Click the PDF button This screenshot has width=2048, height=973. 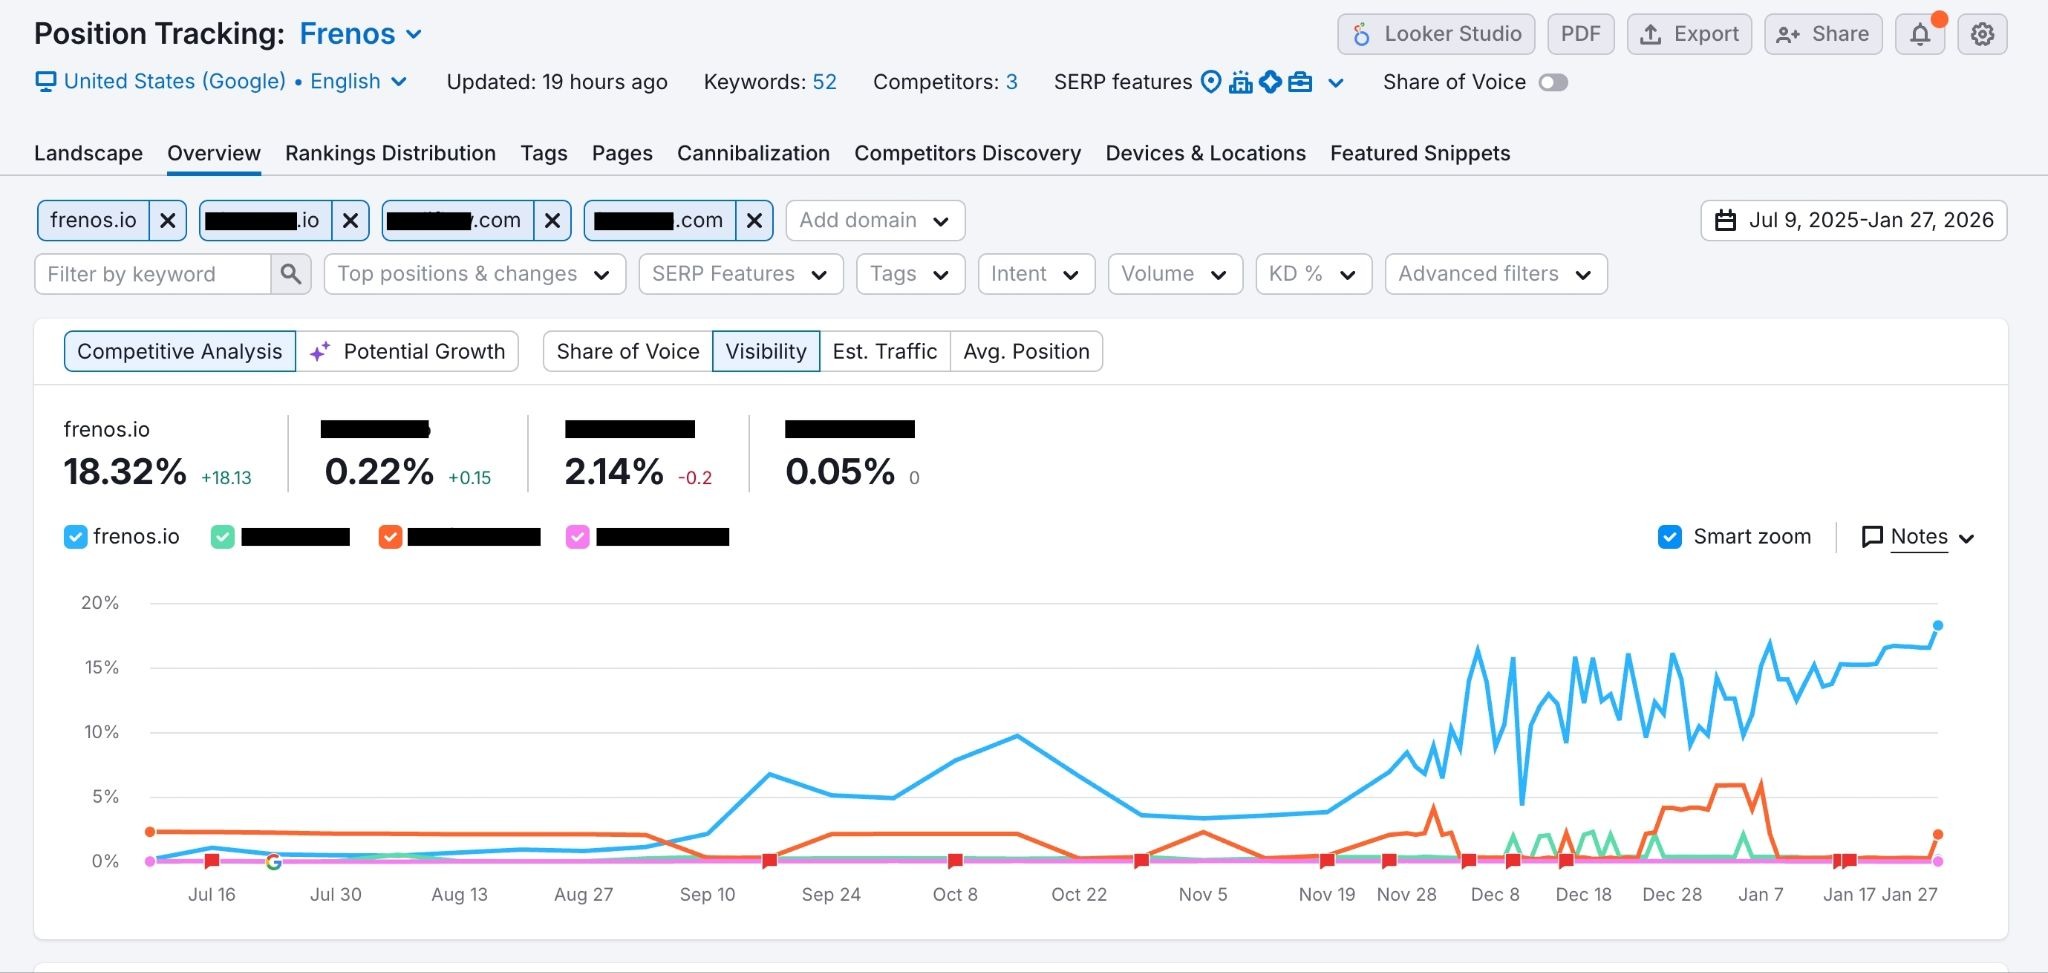[x=1580, y=33]
